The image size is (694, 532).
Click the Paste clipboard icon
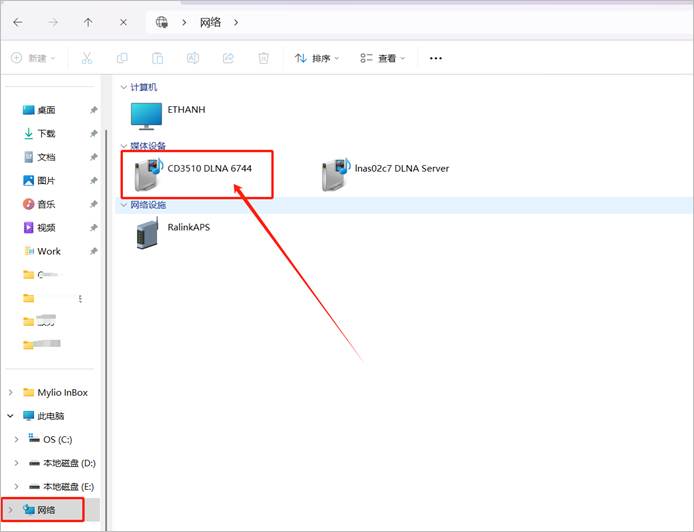(157, 58)
